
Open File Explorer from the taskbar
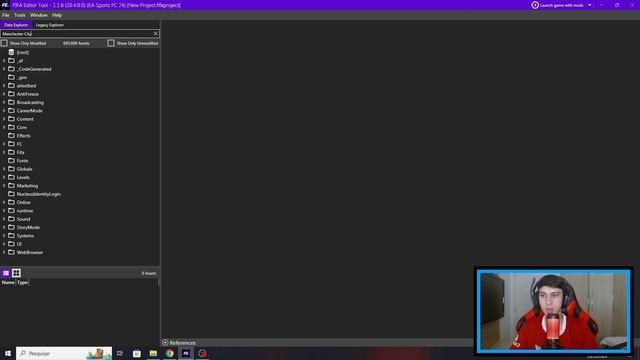tap(153, 353)
